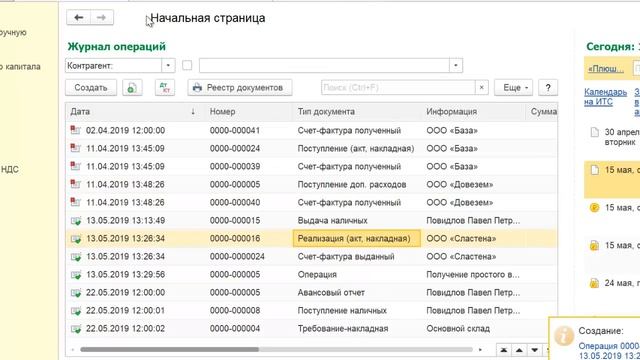Viewport: 640px width, 360px height.
Task: Open help with the question mark button
Action: point(548,88)
